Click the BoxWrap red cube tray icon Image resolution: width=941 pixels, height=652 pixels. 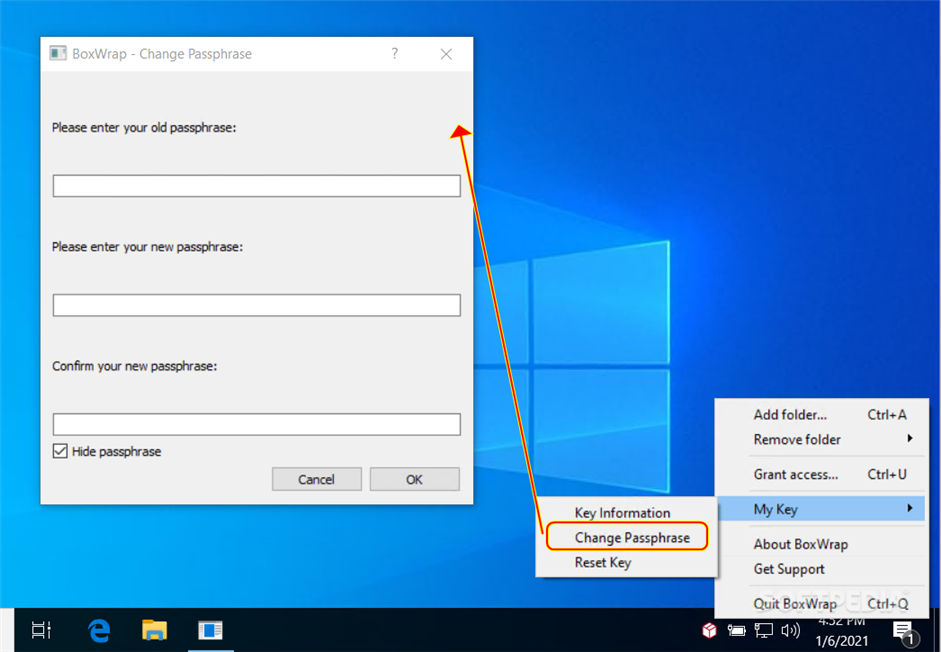tap(709, 630)
